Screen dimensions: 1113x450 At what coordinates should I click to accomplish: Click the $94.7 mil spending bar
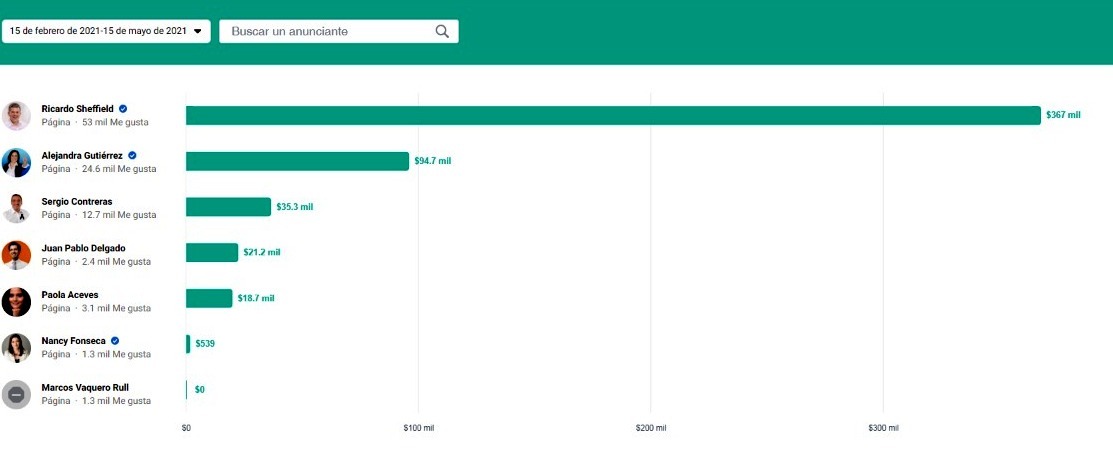[297, 161]
